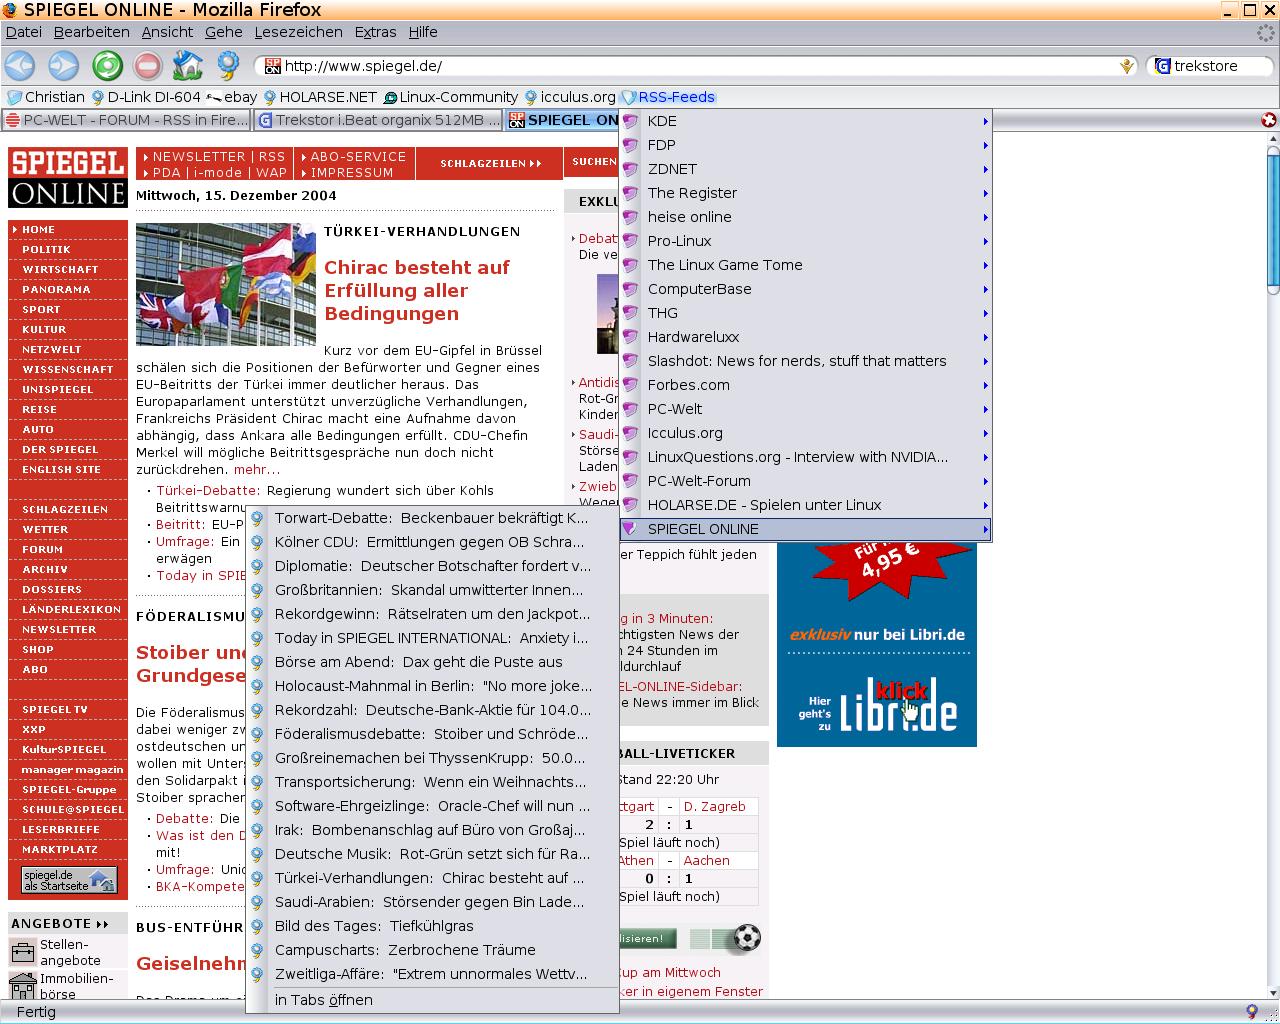This screenshot has height=1024, width=1280.
Task: Open the Linux-Community bookmark
Action: [450, 97]
